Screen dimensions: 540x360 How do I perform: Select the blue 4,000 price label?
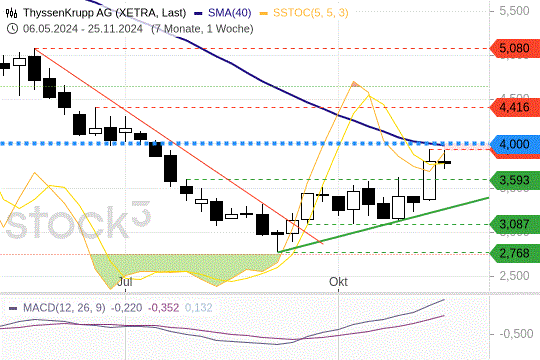(x=515, y=144)
